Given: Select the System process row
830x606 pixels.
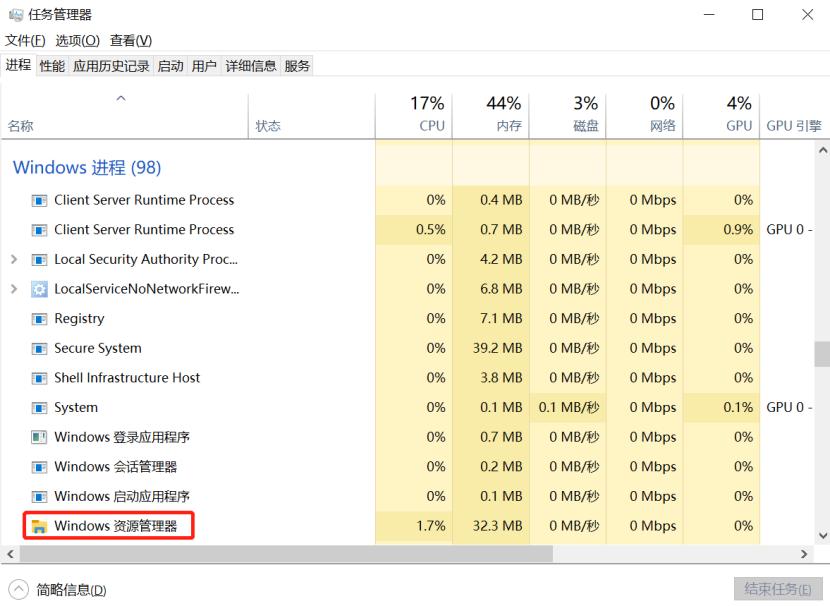Looking at the screenshot, I should 150,407.
